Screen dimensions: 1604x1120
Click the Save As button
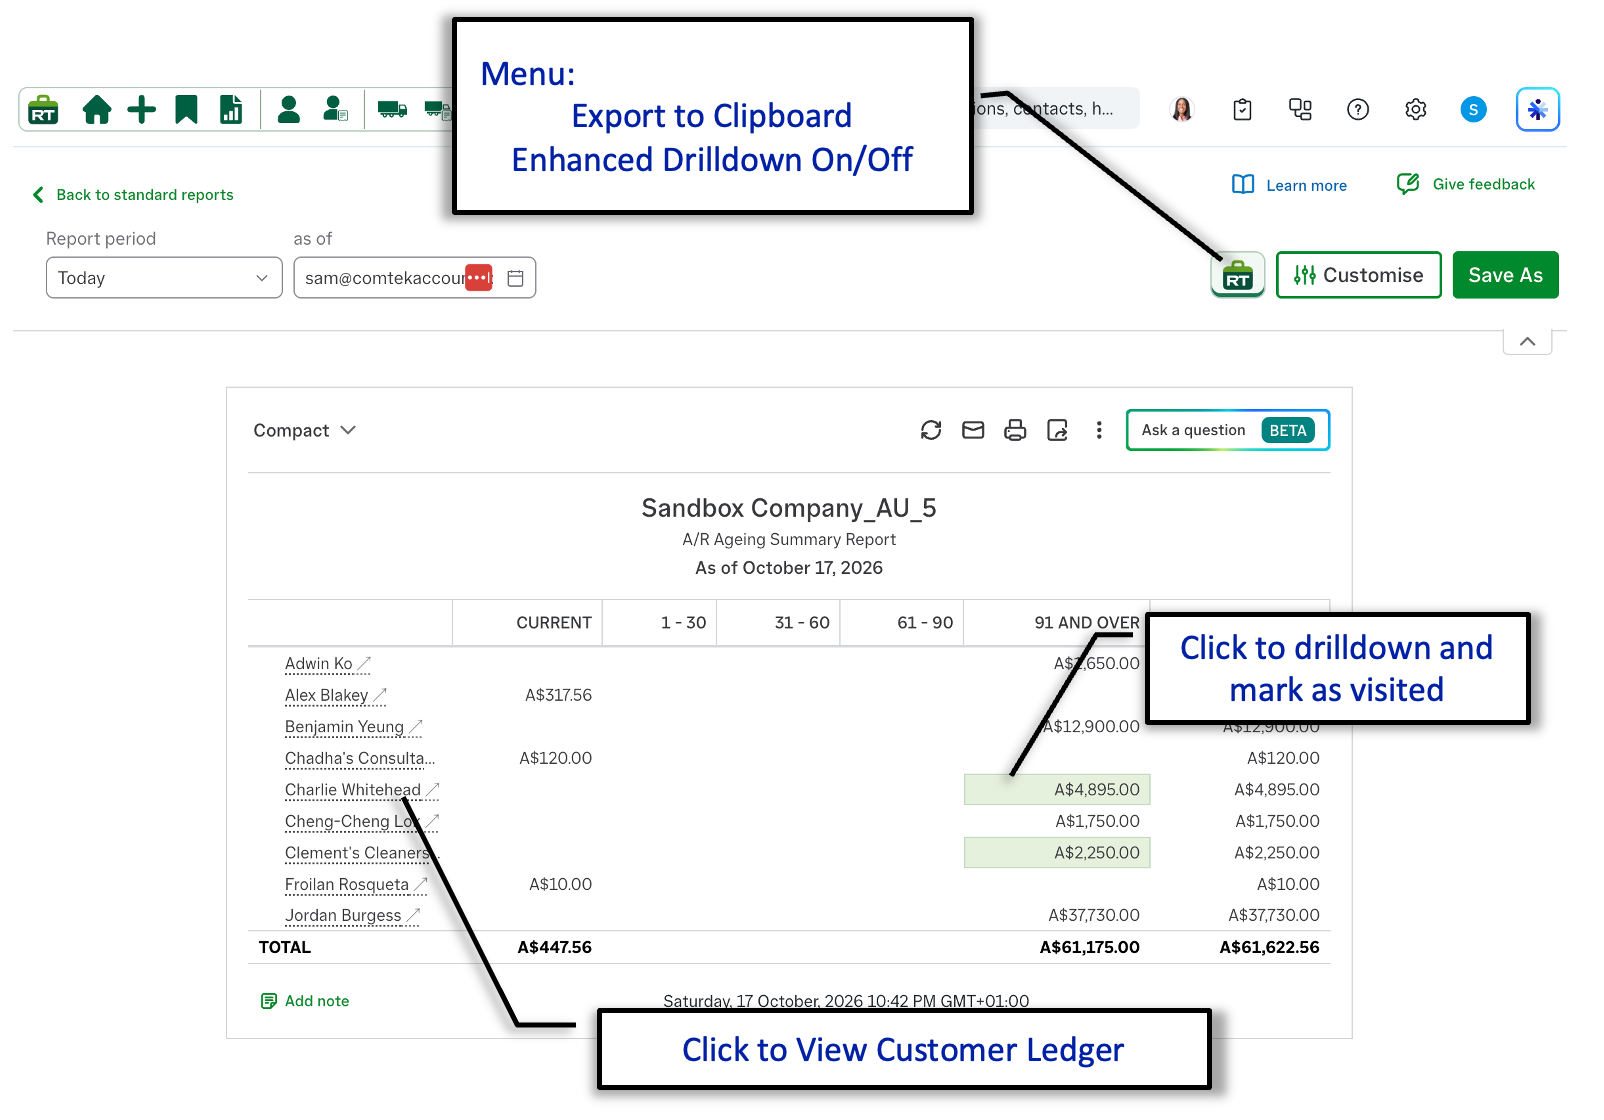point(1505,275)
